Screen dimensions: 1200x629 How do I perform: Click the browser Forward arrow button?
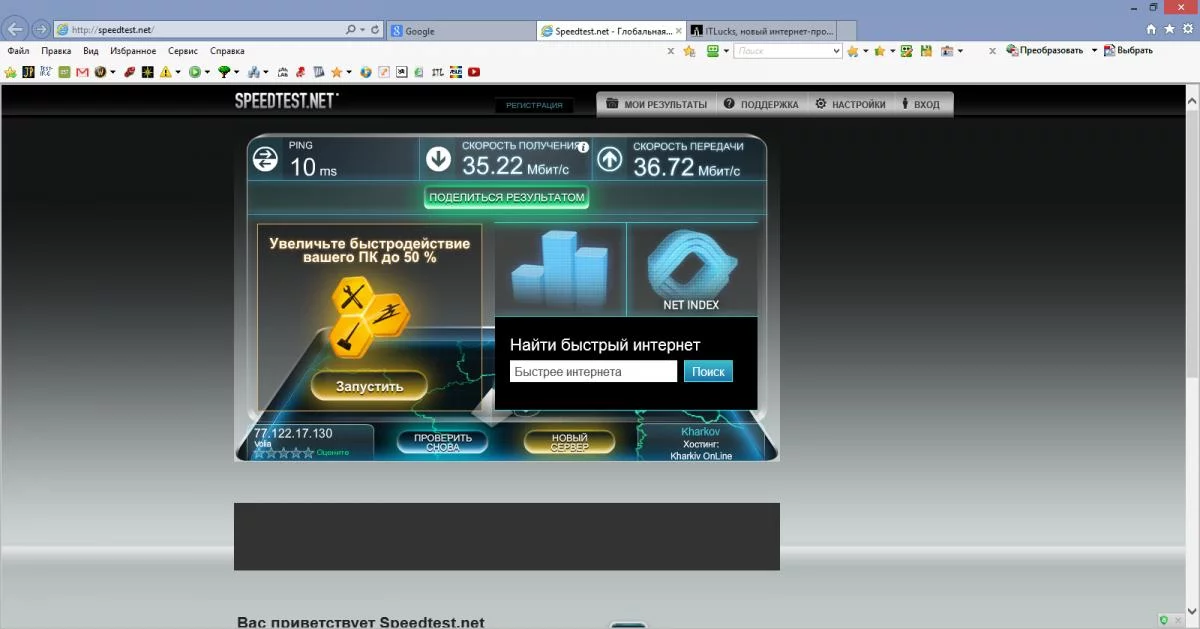pos(40,29)
